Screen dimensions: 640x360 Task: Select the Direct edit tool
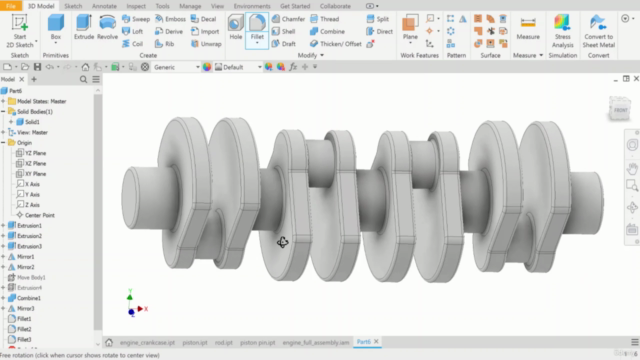pyautogui.click(x=380, y=31)
